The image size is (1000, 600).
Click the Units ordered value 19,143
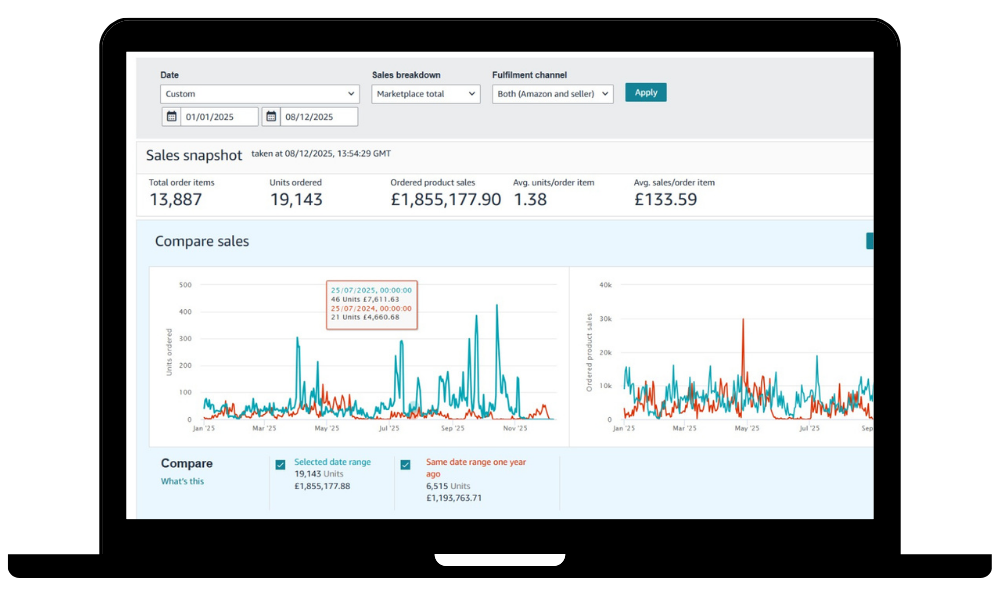click(297, 199)
